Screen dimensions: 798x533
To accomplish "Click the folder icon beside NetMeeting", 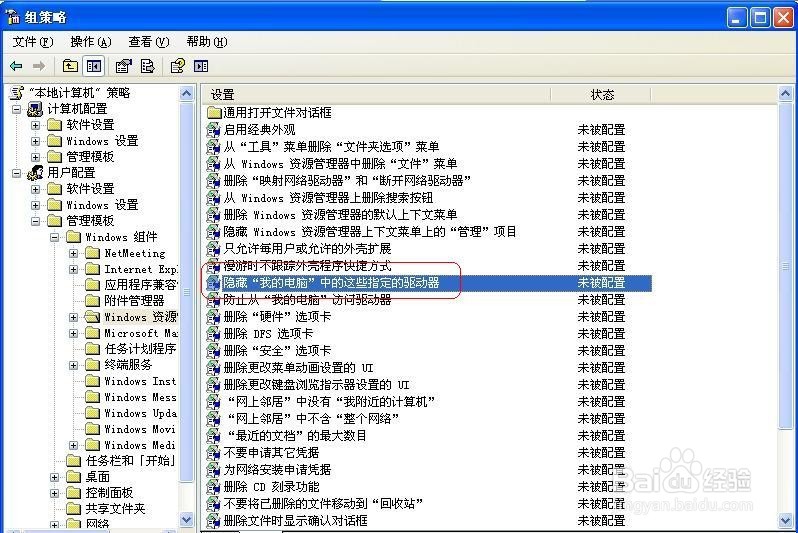I will point(93,253).
